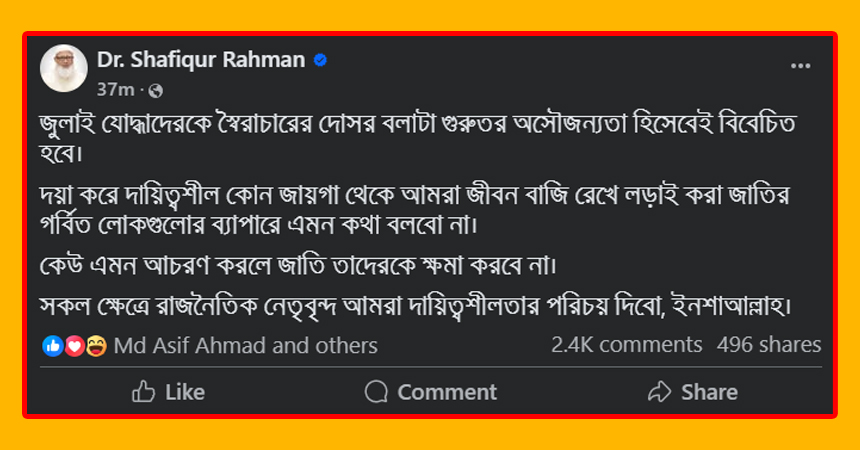Click the speech bubble icon beside Comment
The height and width of the screenshot is (450, 860).
[377, 391]
